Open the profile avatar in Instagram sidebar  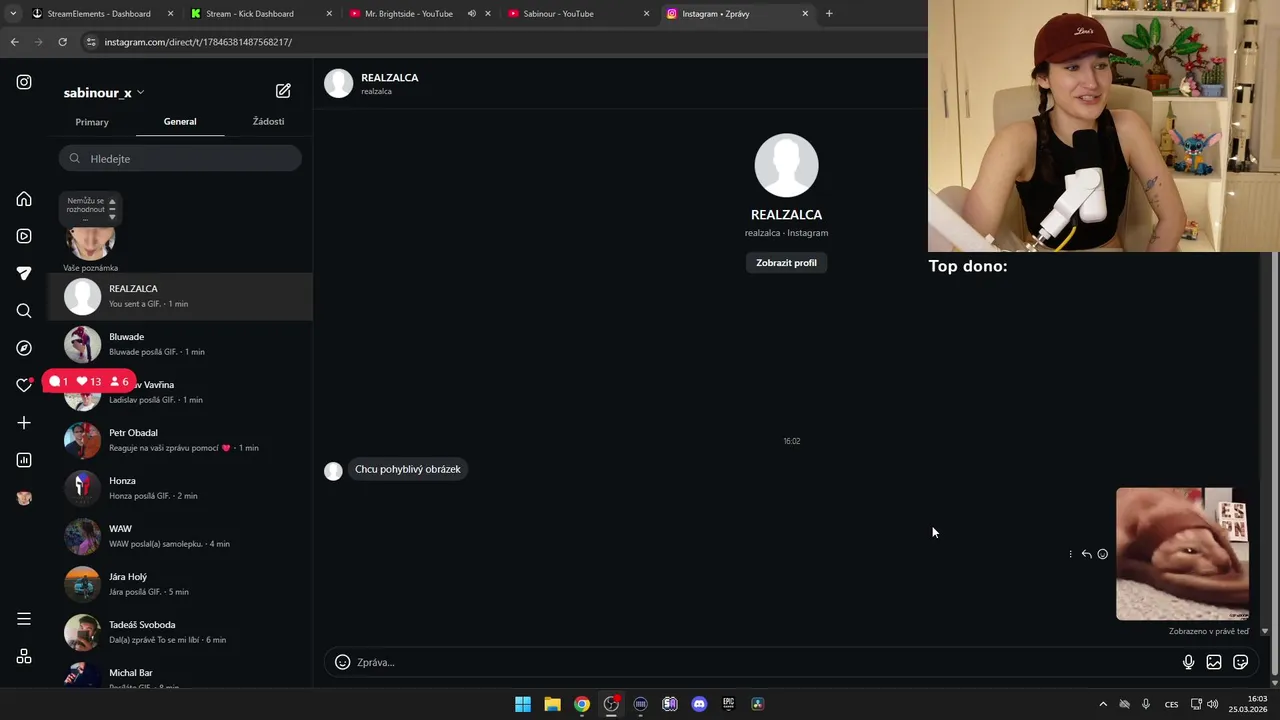[x=24, y=498]
